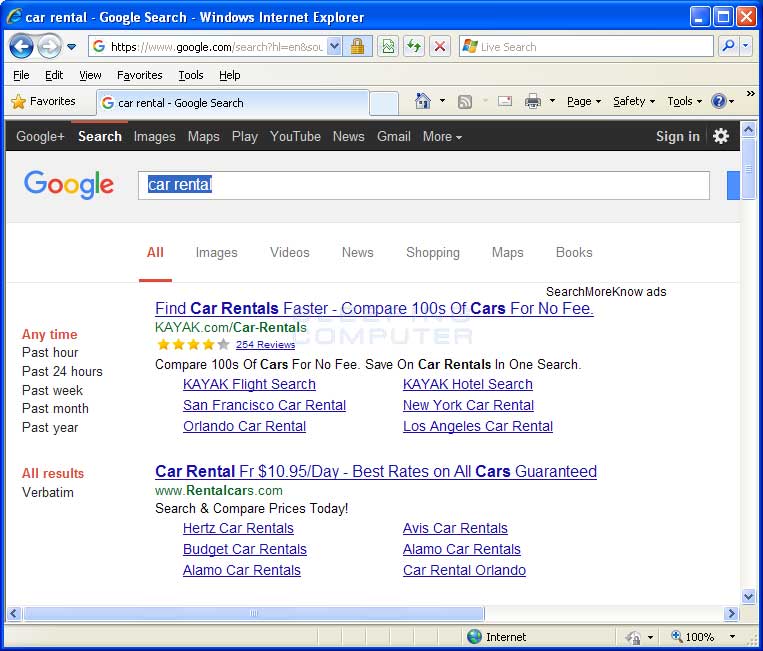763x651 pixels.
Task: Open Hertz Car Rentals sitelink
Action: [238, 528]
